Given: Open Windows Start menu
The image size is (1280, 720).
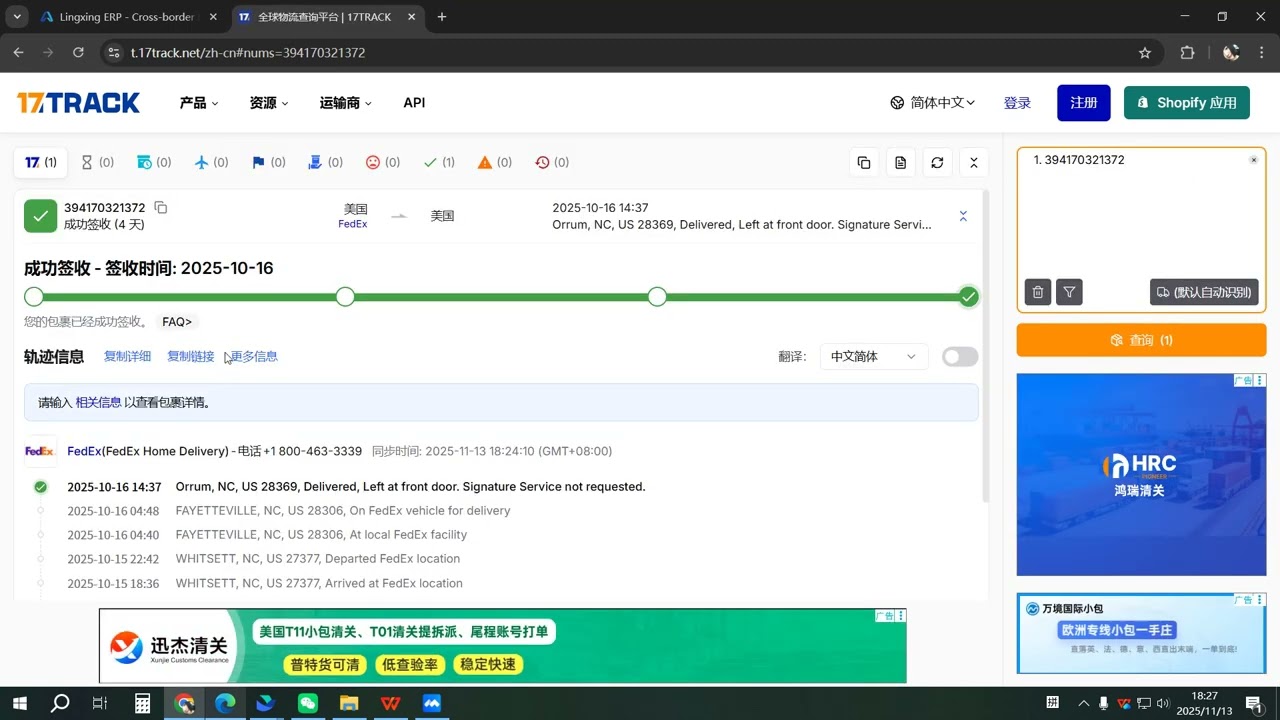Looking at the screenshot, I should click(x=19, y=703).
